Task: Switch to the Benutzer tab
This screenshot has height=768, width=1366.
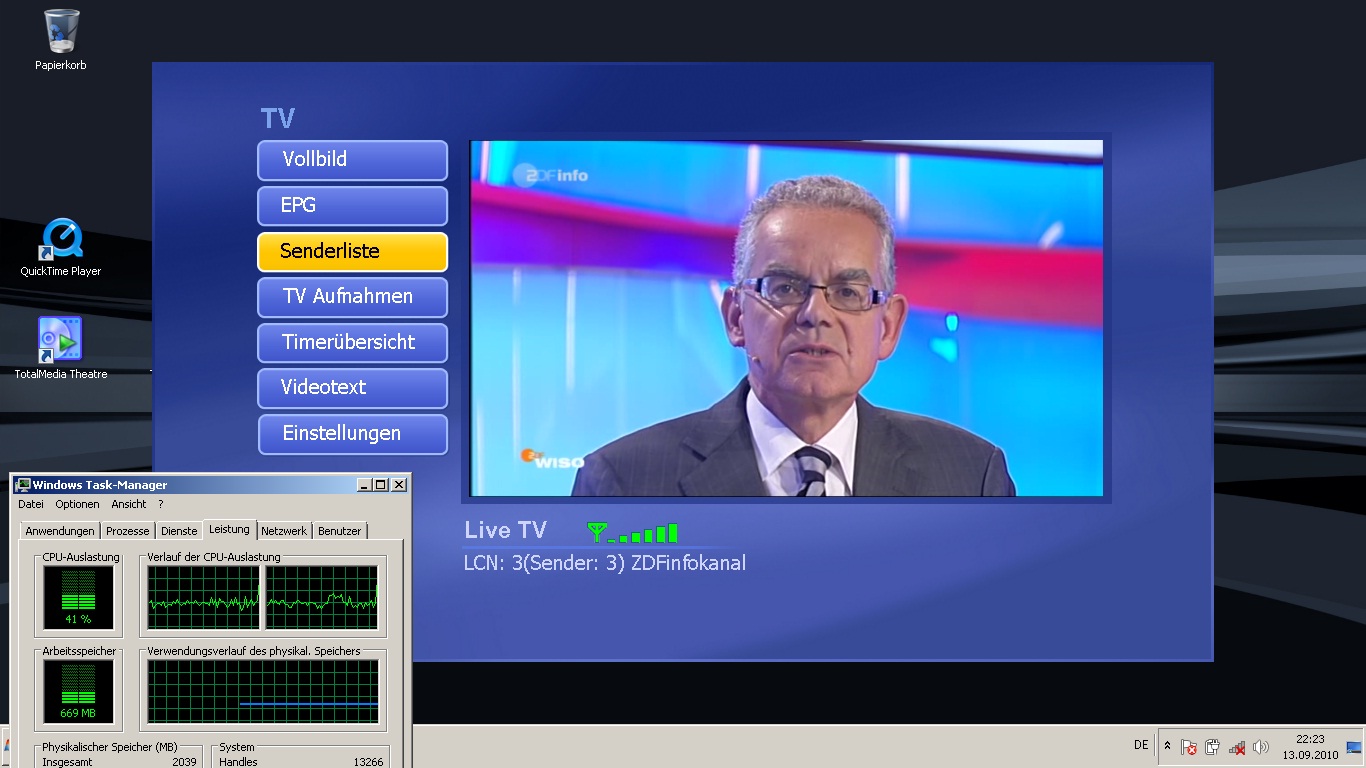Action: (340, 531)
